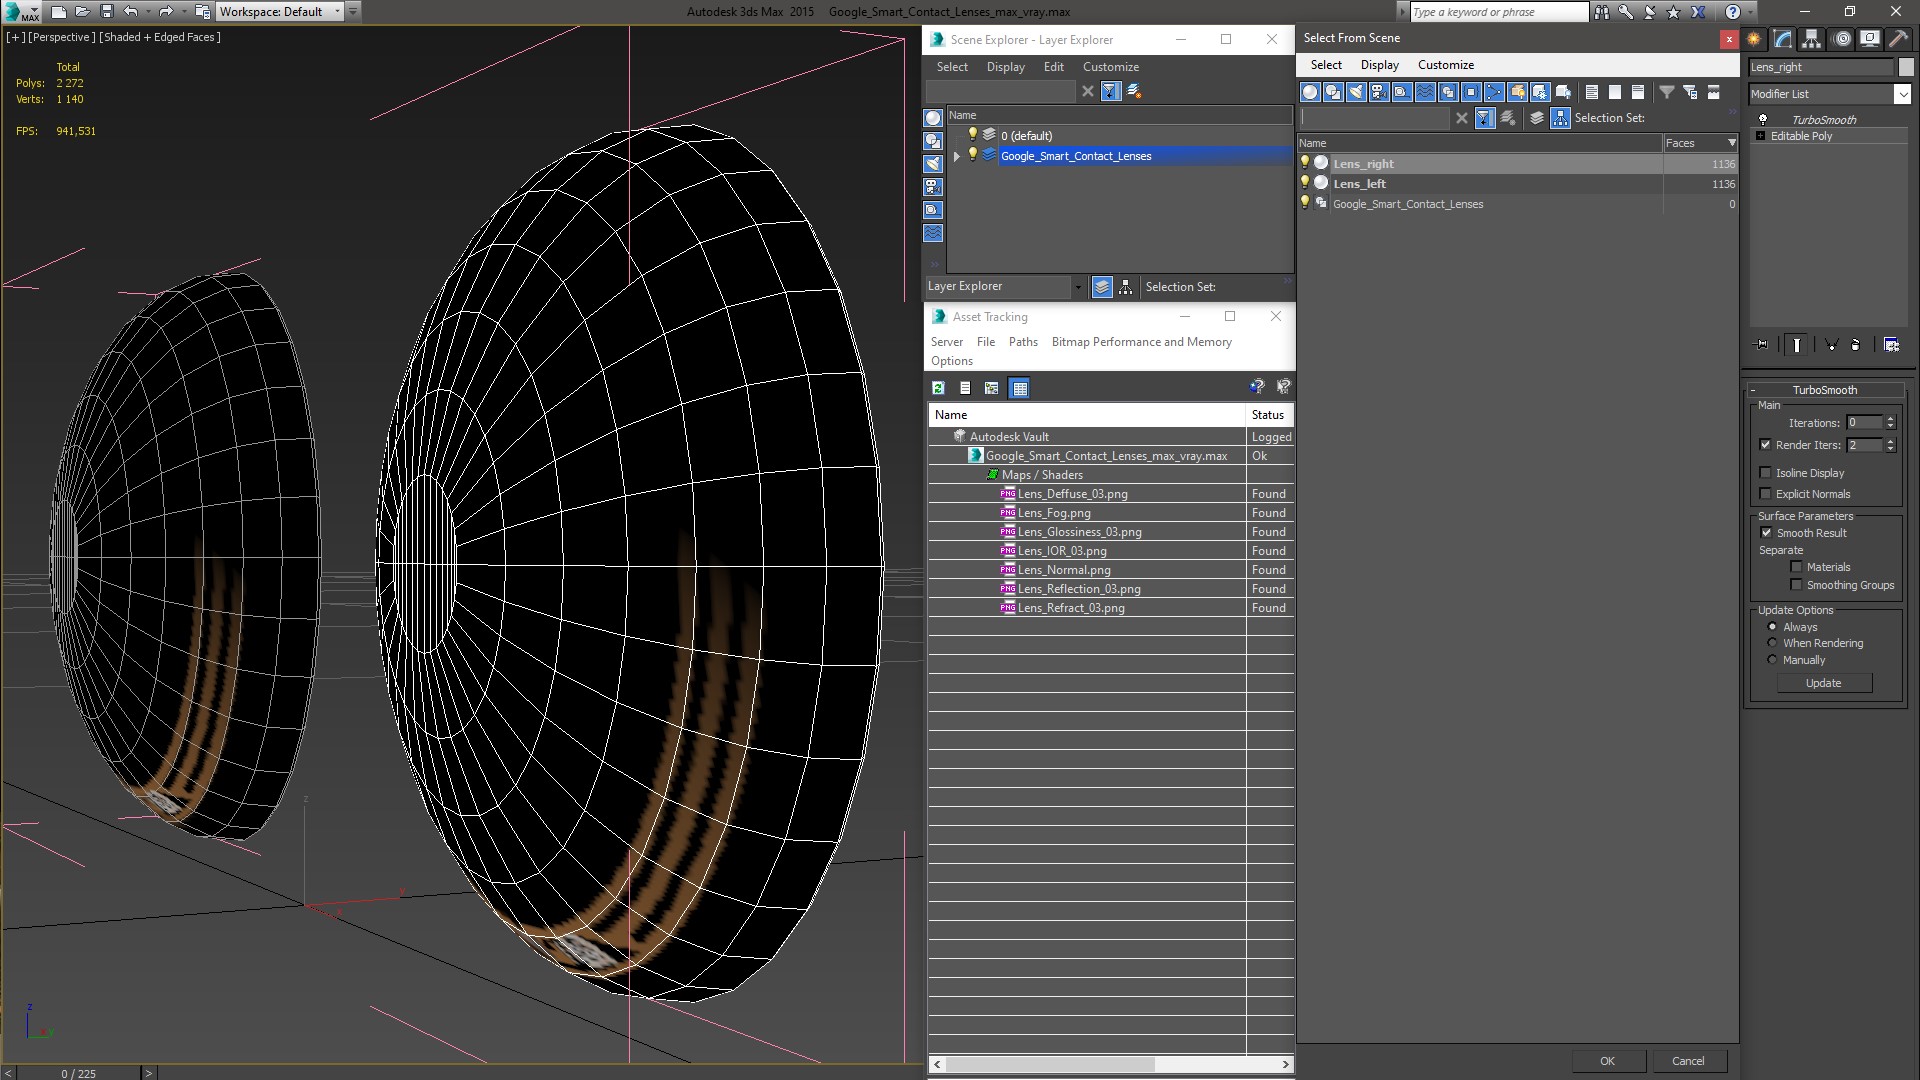This screenshot has width=1920, height=1080.
Task: Open the Modify command panel tab
Action: tap(1783, 39)
